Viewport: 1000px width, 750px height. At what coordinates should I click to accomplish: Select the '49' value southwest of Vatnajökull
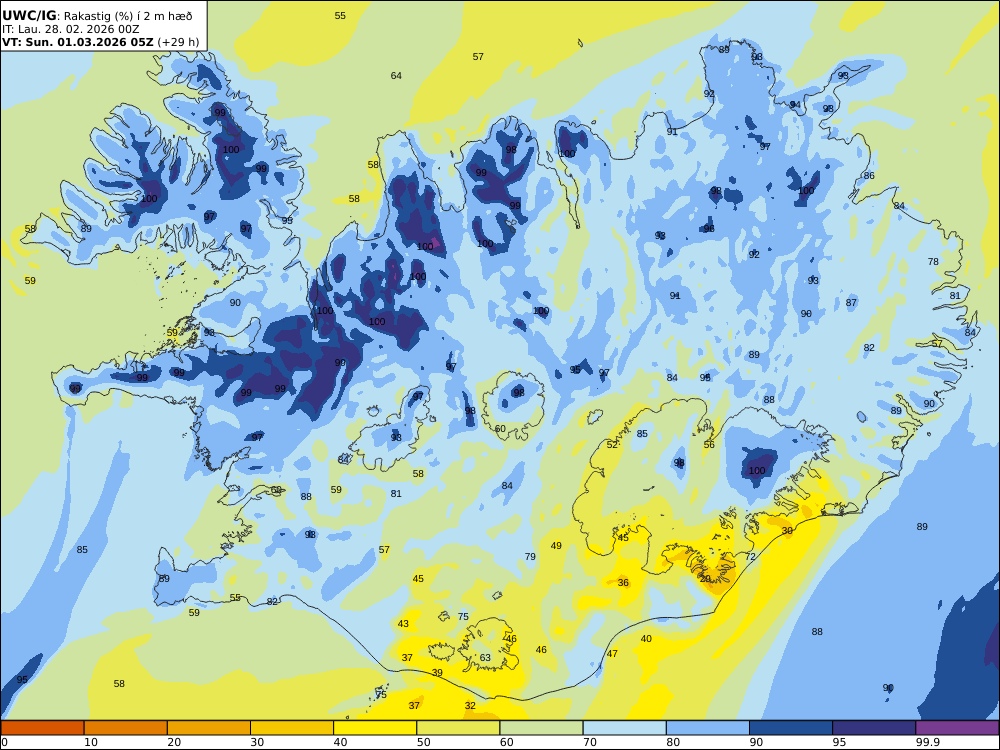pyautogui.click(x=556, y=546)
